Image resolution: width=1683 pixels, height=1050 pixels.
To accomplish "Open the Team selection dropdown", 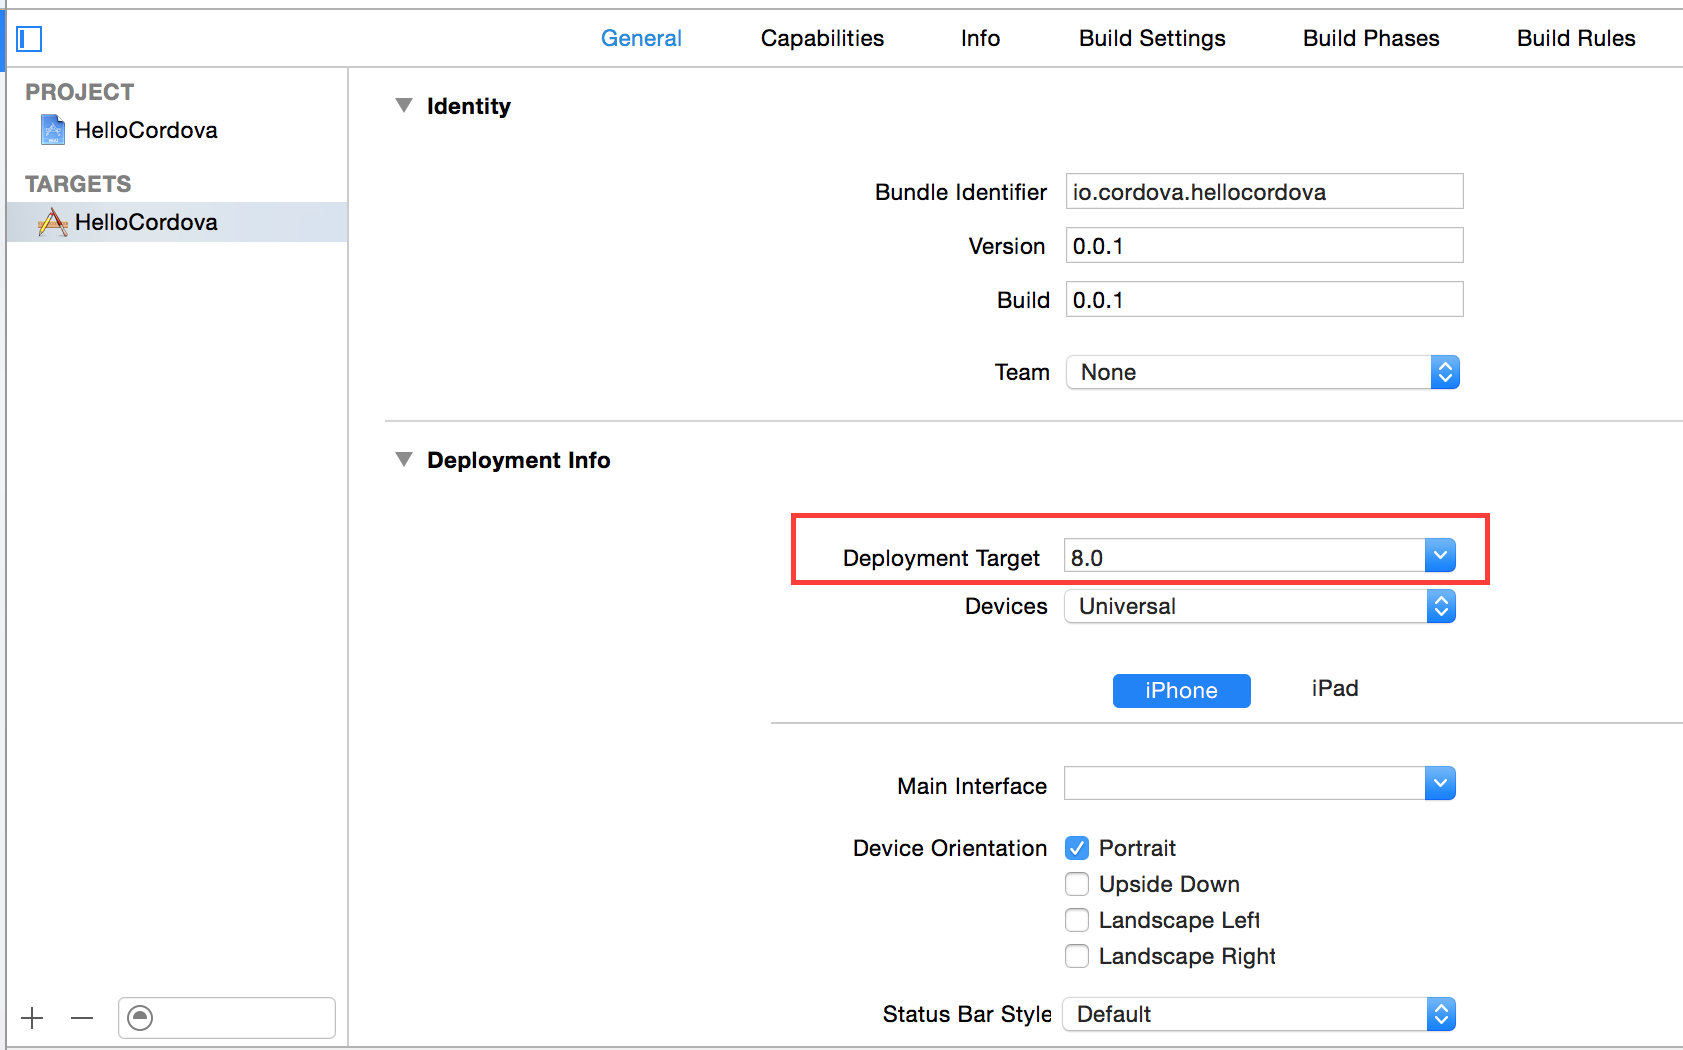I will click(1262, 372).
